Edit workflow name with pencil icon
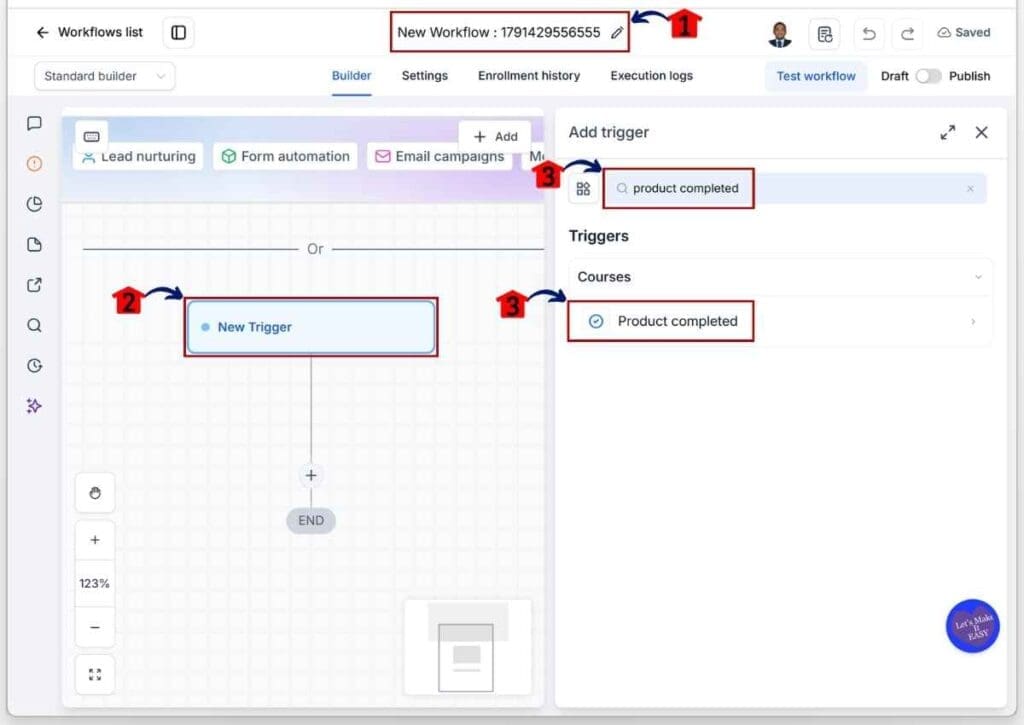Viewport: 1024px width, 725px height. click(617, 33)
